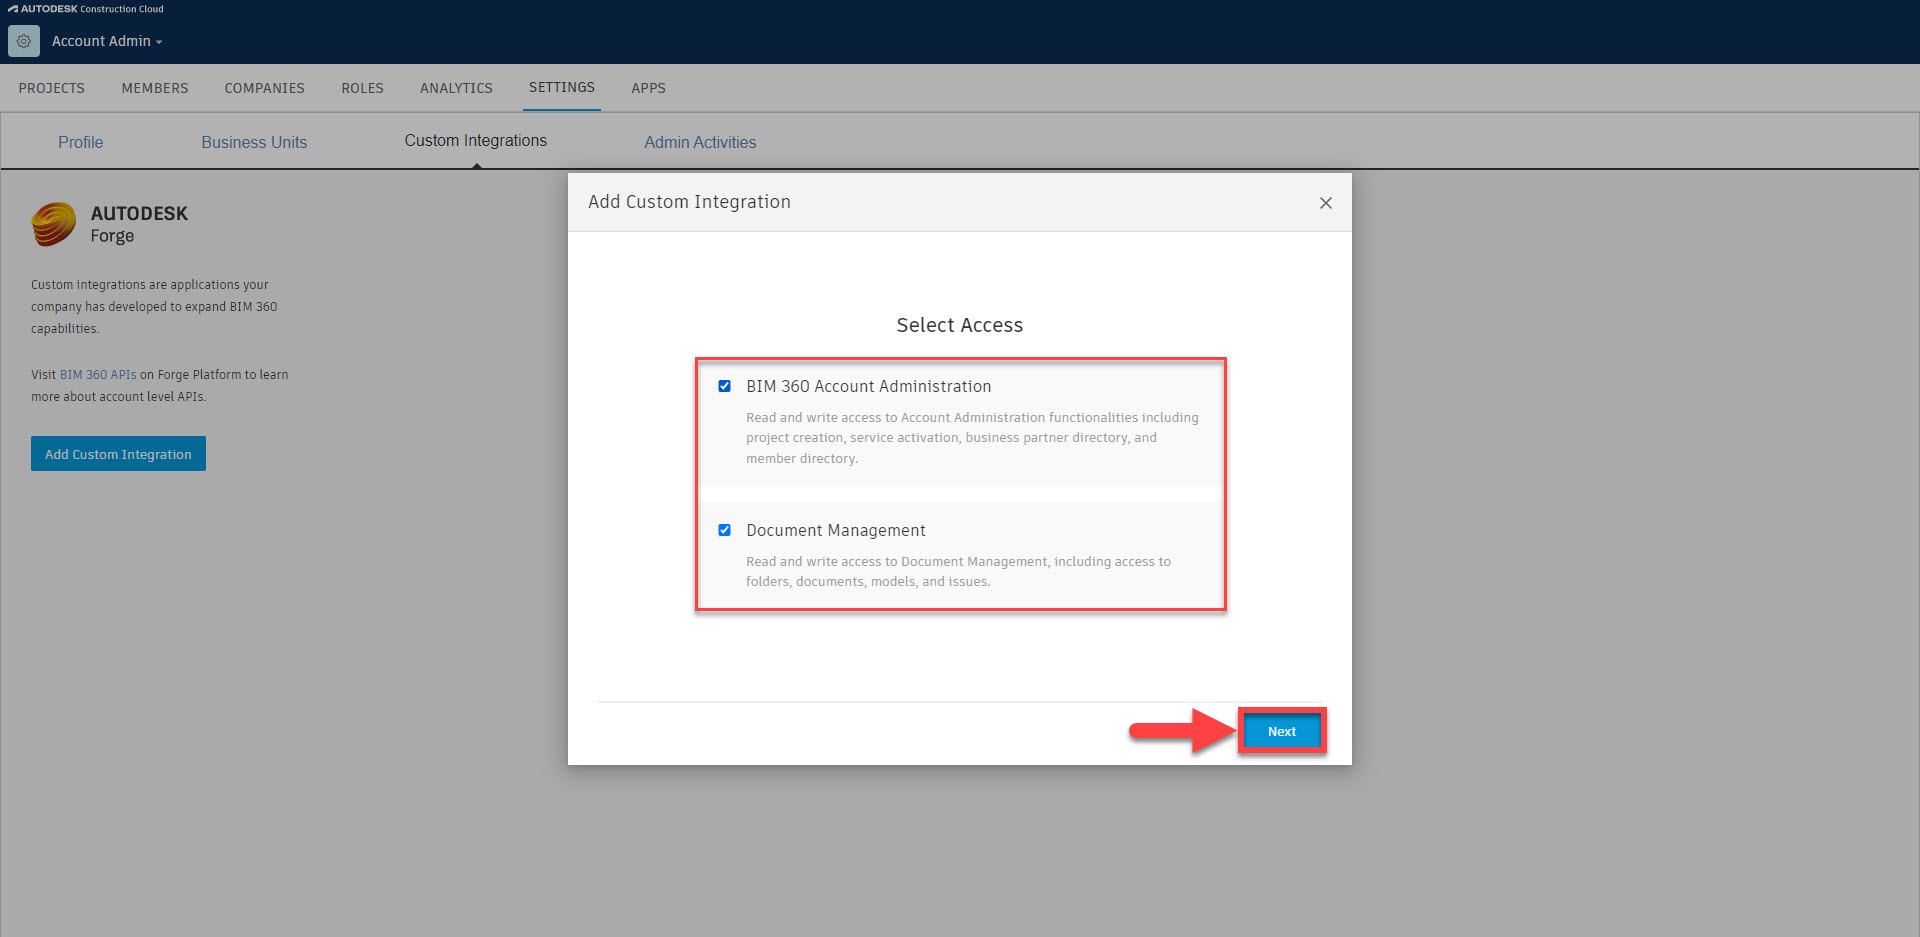
Task: Select the Custom Integrations sub-tab
Action: pyautogui.click(x=476, y=141)
